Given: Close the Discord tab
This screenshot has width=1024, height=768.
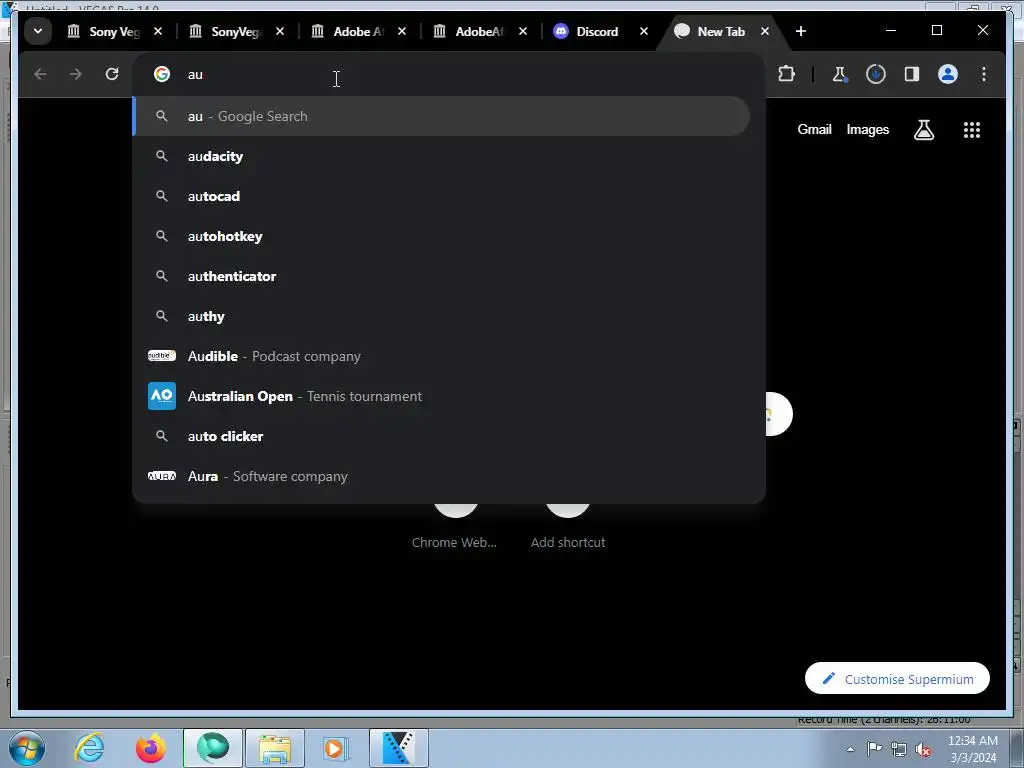Looking at the screenshot, I should pyautogui.click(x=644, y=31).
